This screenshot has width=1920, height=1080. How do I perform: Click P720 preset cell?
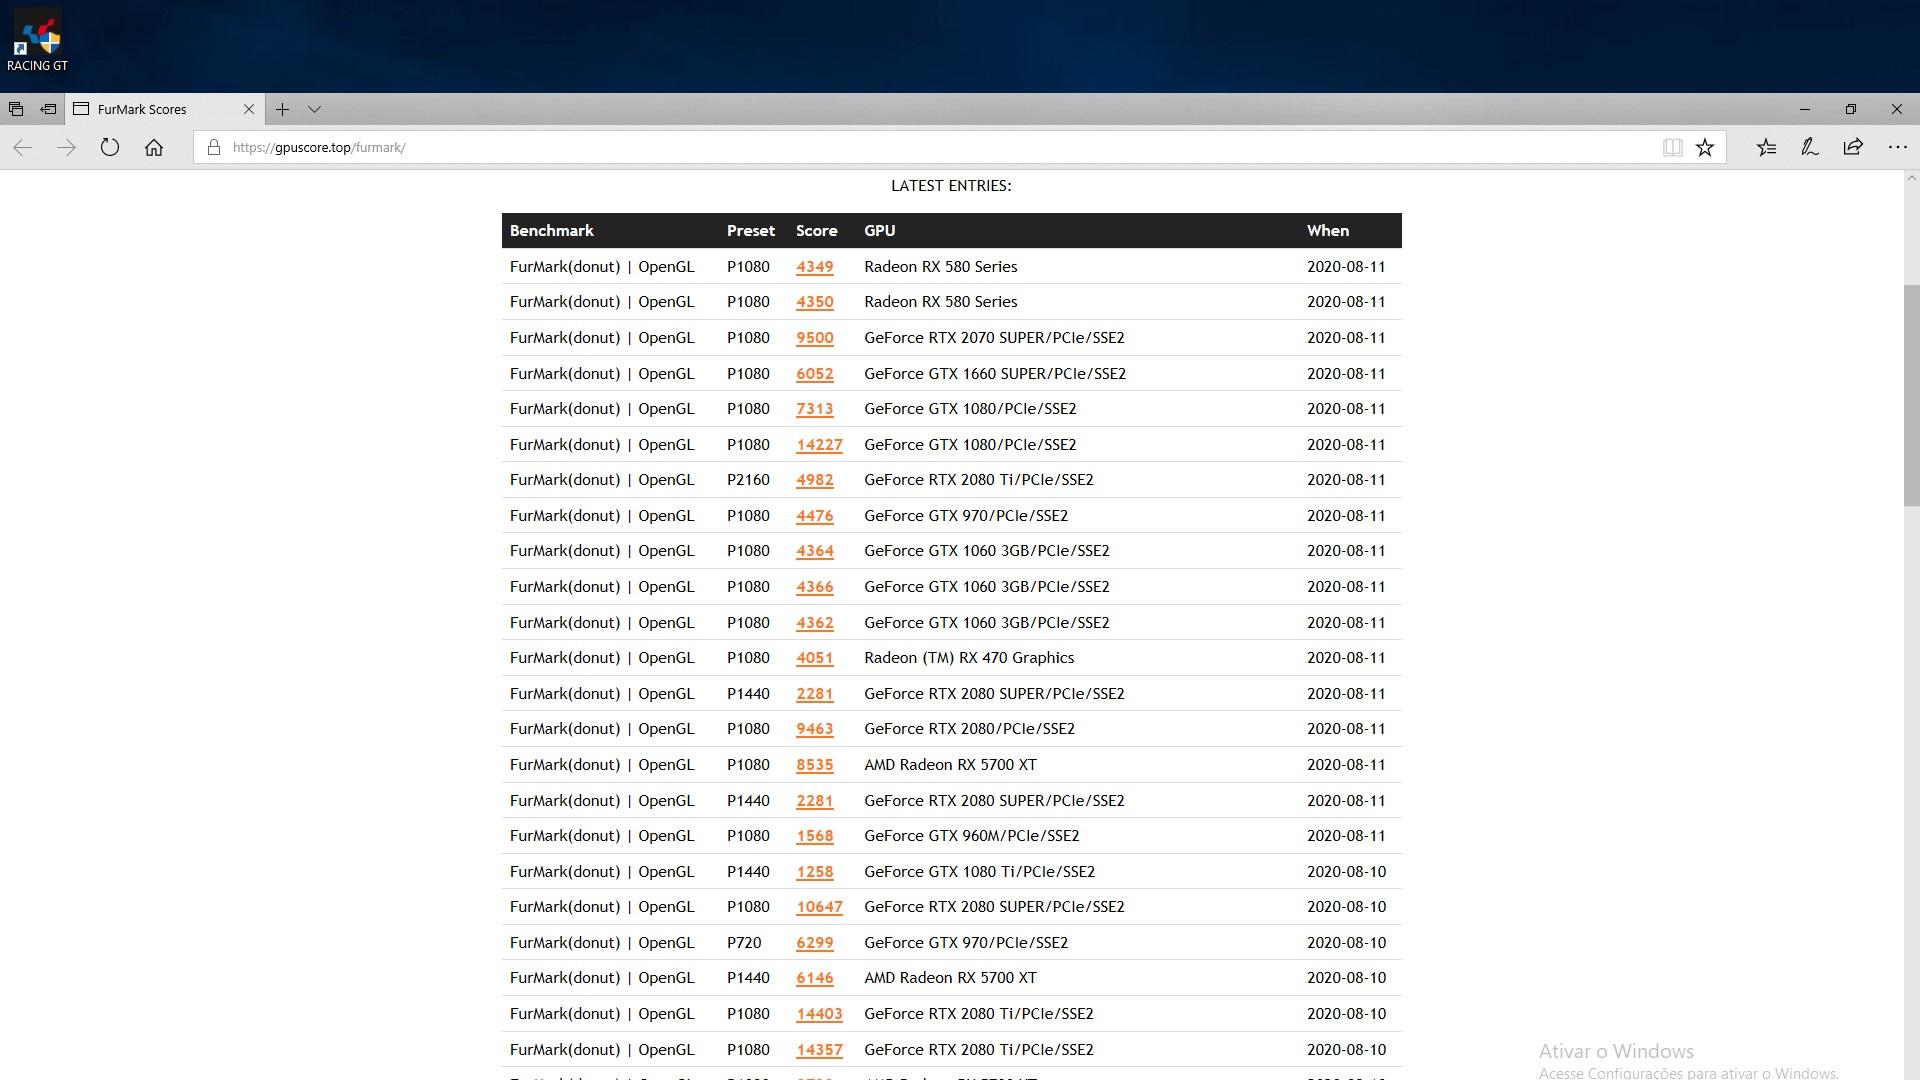pos(744,943)
